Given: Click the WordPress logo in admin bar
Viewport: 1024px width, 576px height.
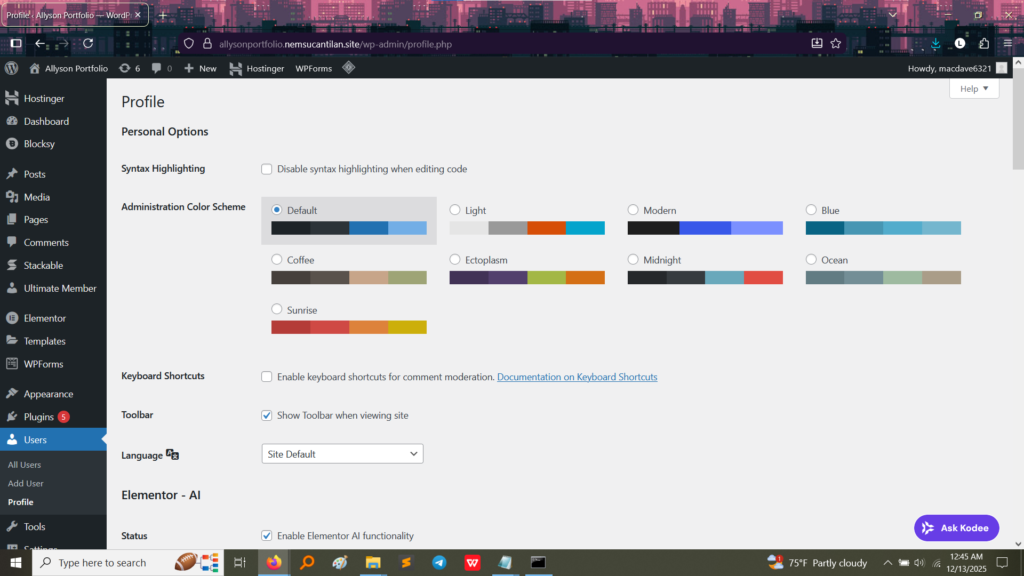Looking at the screenshot, I should pyautogui.click(x=12, y=68).
